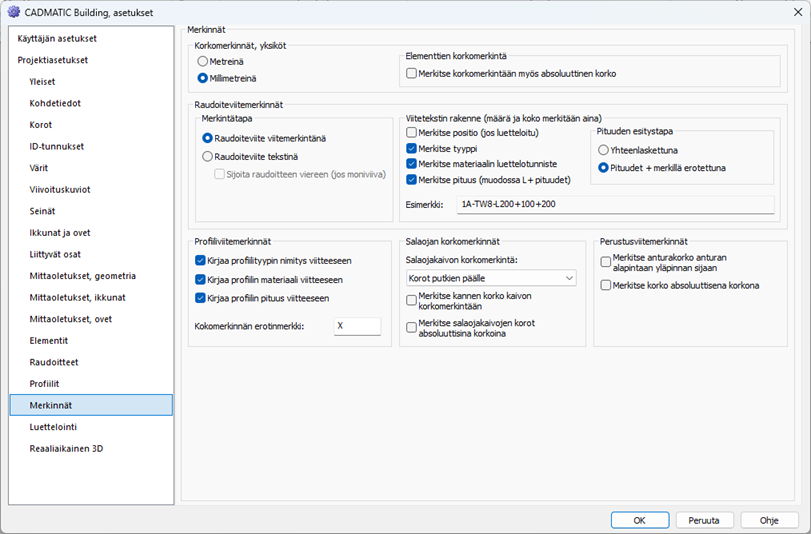Enable absolute elevation in element marking
This screenshot has width=811, height=534.
(411, 73)
